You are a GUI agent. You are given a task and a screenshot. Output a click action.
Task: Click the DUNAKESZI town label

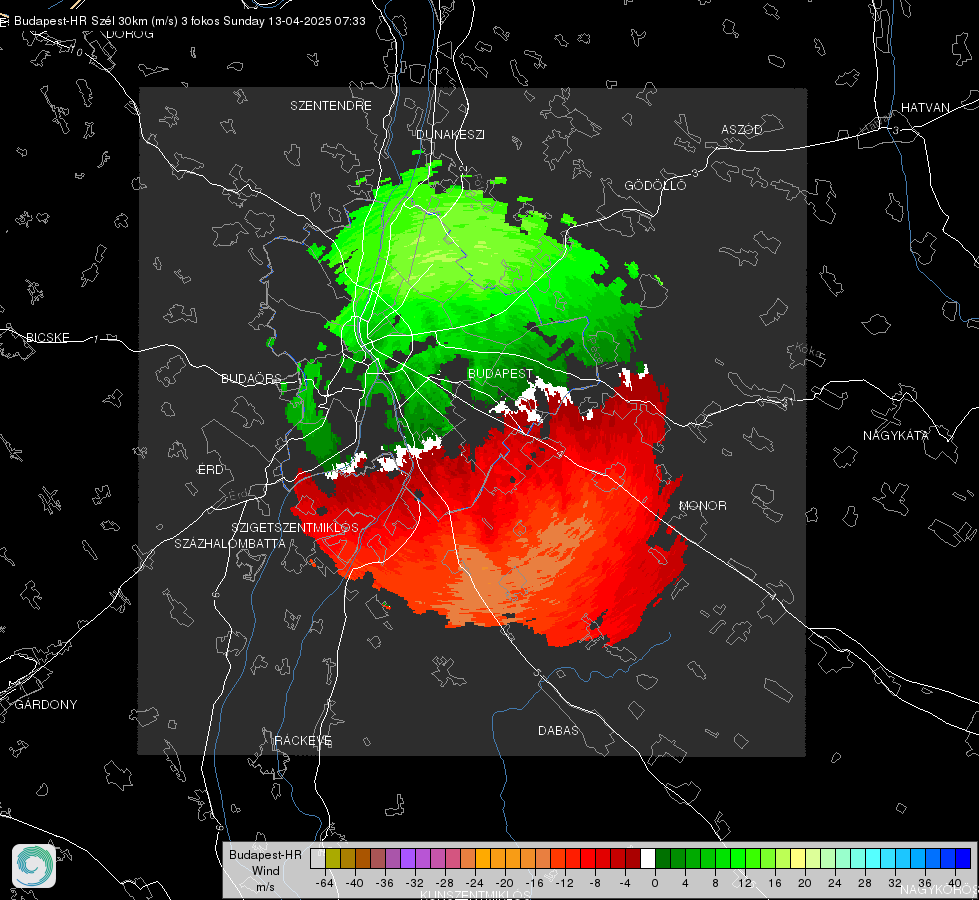pyautogui.click(x=450, y=134)
